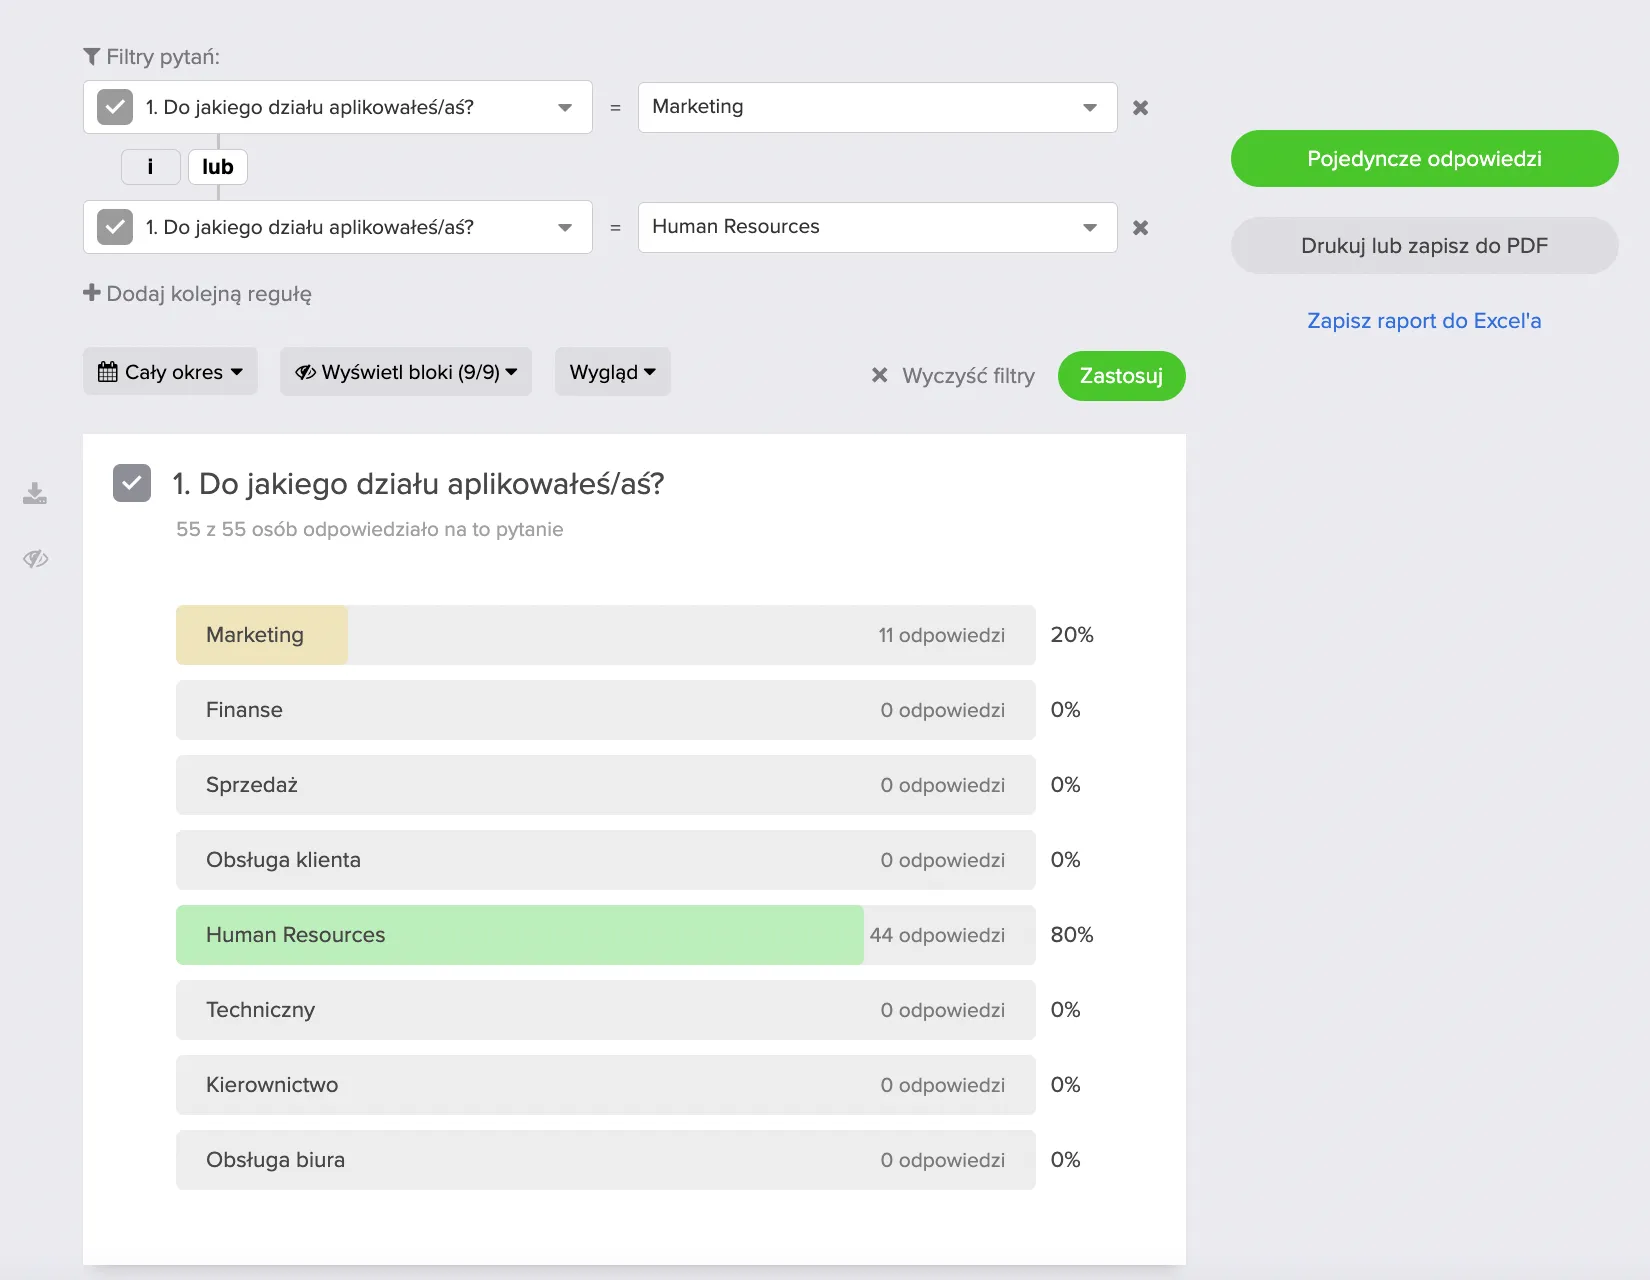Click the Finanse result row
The height and width of the screenshot is (1280, 1650).
coord(606,710)
